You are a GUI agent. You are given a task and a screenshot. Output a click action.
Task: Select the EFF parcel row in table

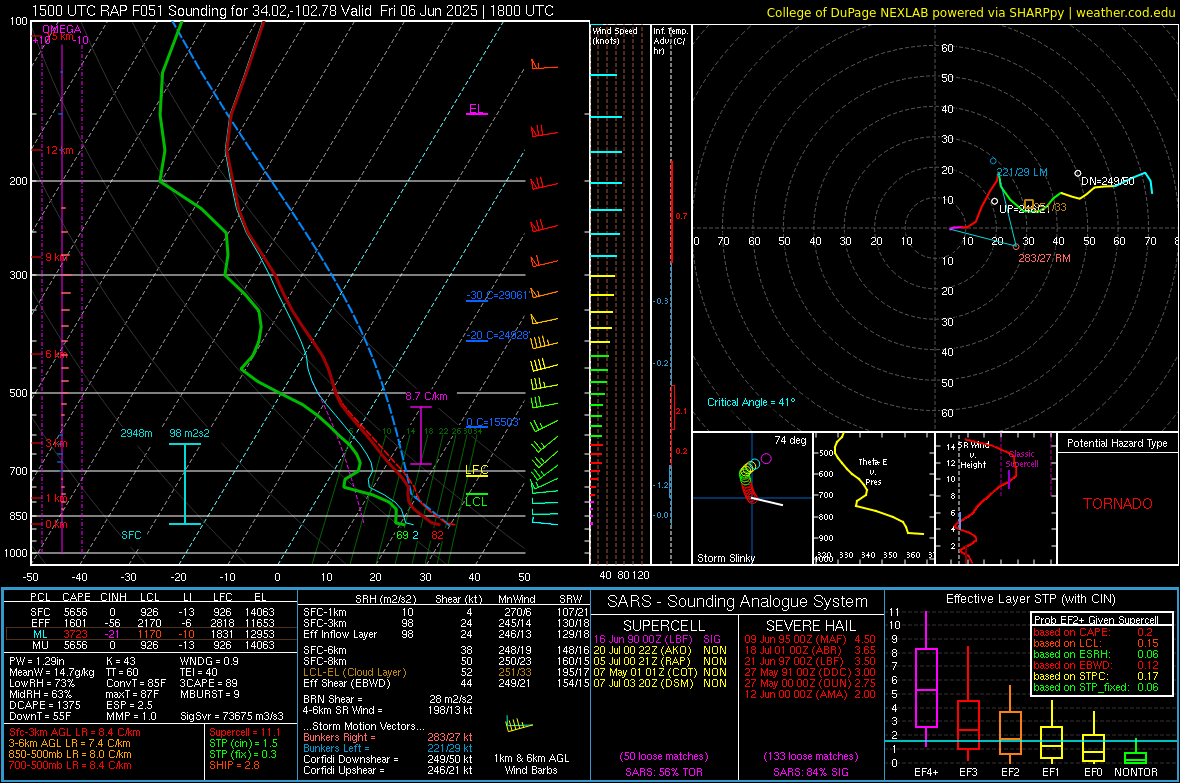pyautogui.click(x=151, y=623)
